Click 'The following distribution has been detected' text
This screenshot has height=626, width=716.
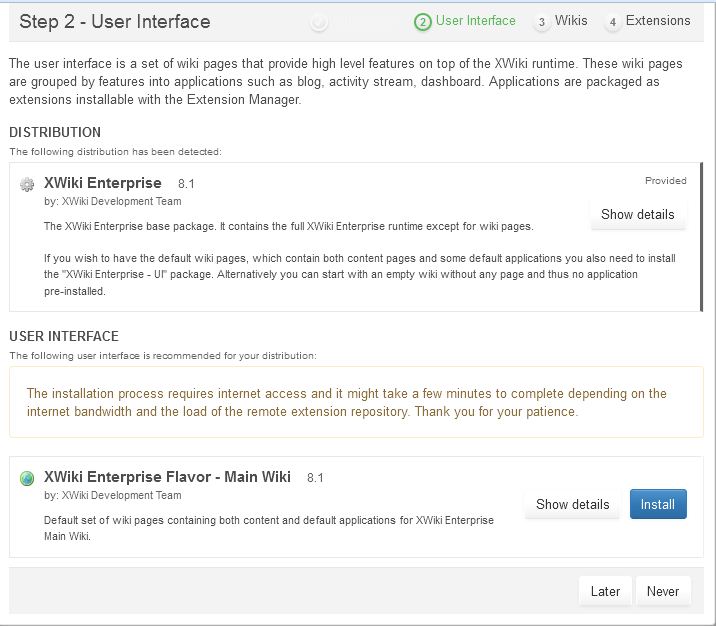(x=115, y=152)
